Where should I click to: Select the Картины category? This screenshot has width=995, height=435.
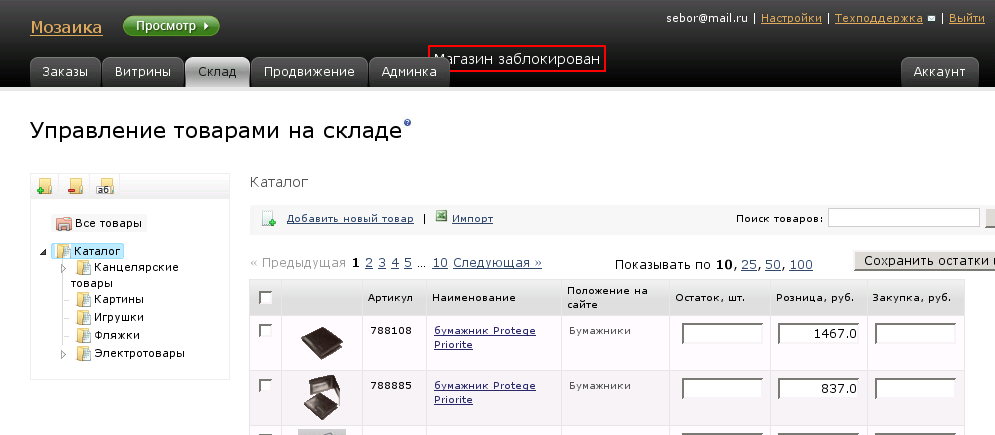[x=119, y=299]
